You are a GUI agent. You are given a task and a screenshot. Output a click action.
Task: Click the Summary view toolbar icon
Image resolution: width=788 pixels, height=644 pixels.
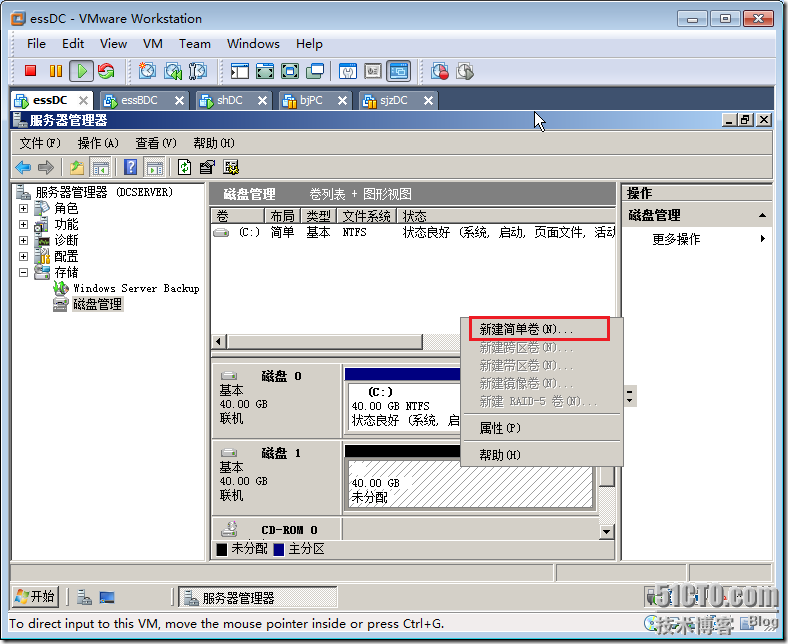coord(348,71)
